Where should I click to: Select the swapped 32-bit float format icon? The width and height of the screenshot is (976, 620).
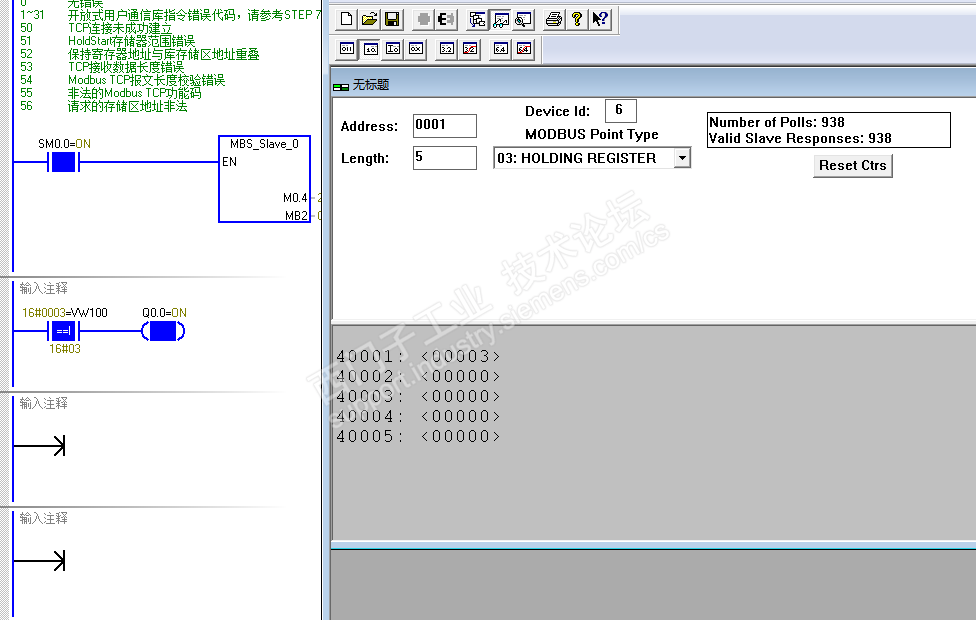click(470, 49)
